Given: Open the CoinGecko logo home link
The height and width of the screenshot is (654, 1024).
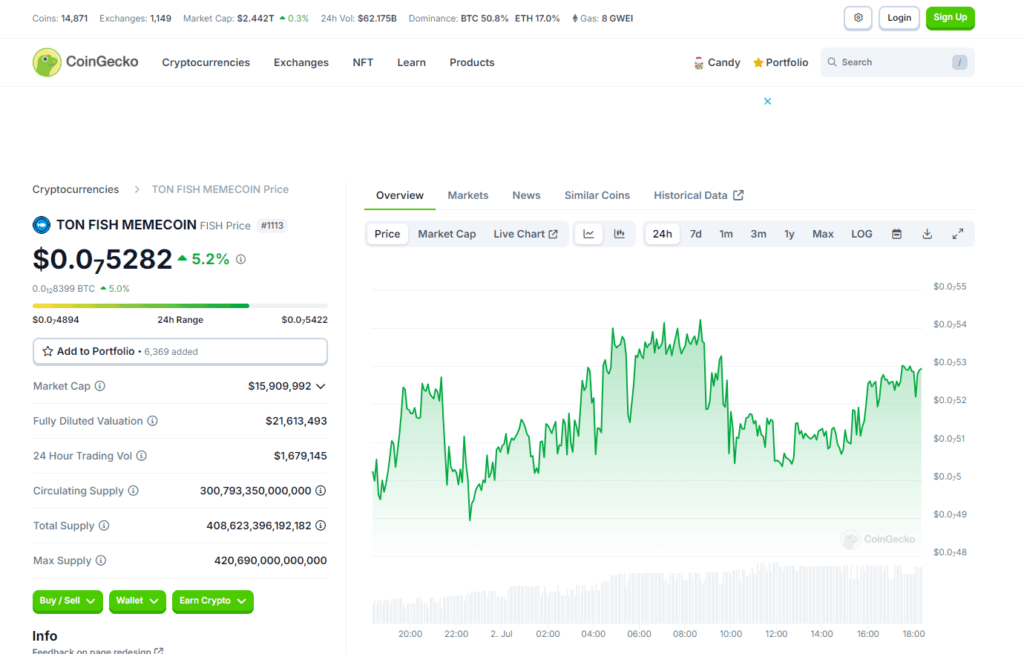Looking at the screenshot, I should [x=86, y=62].
